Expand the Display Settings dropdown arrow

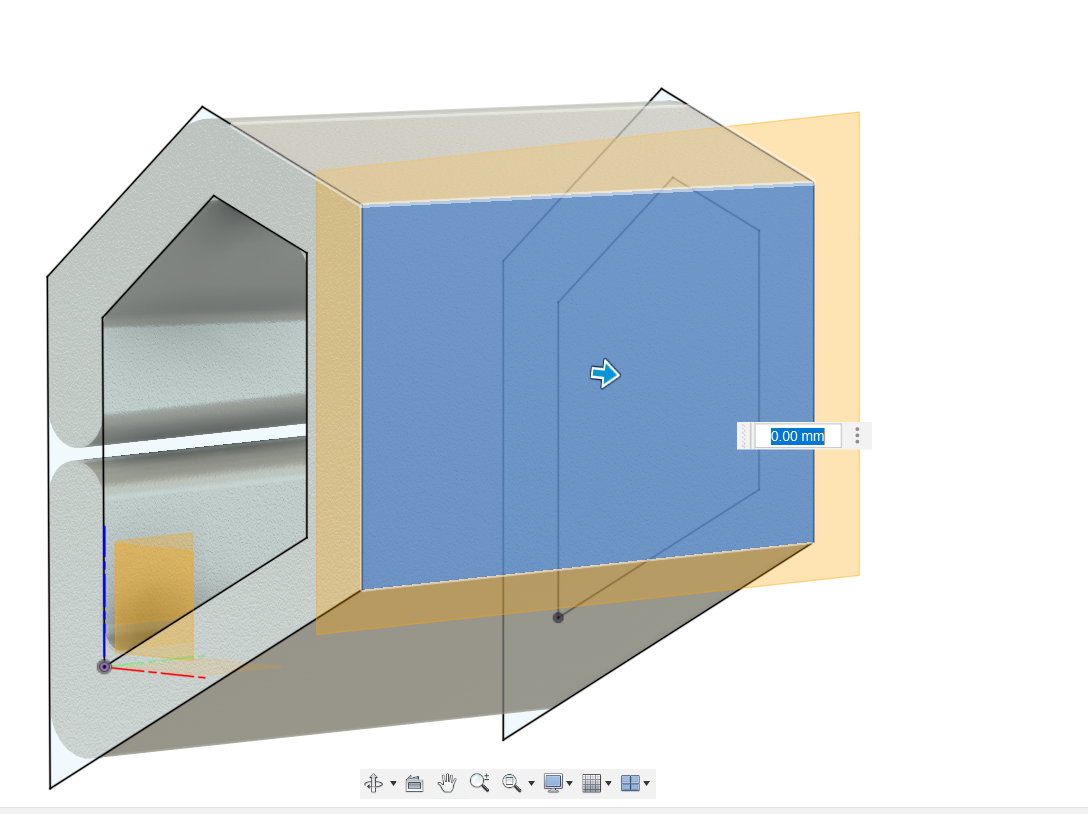570,783
